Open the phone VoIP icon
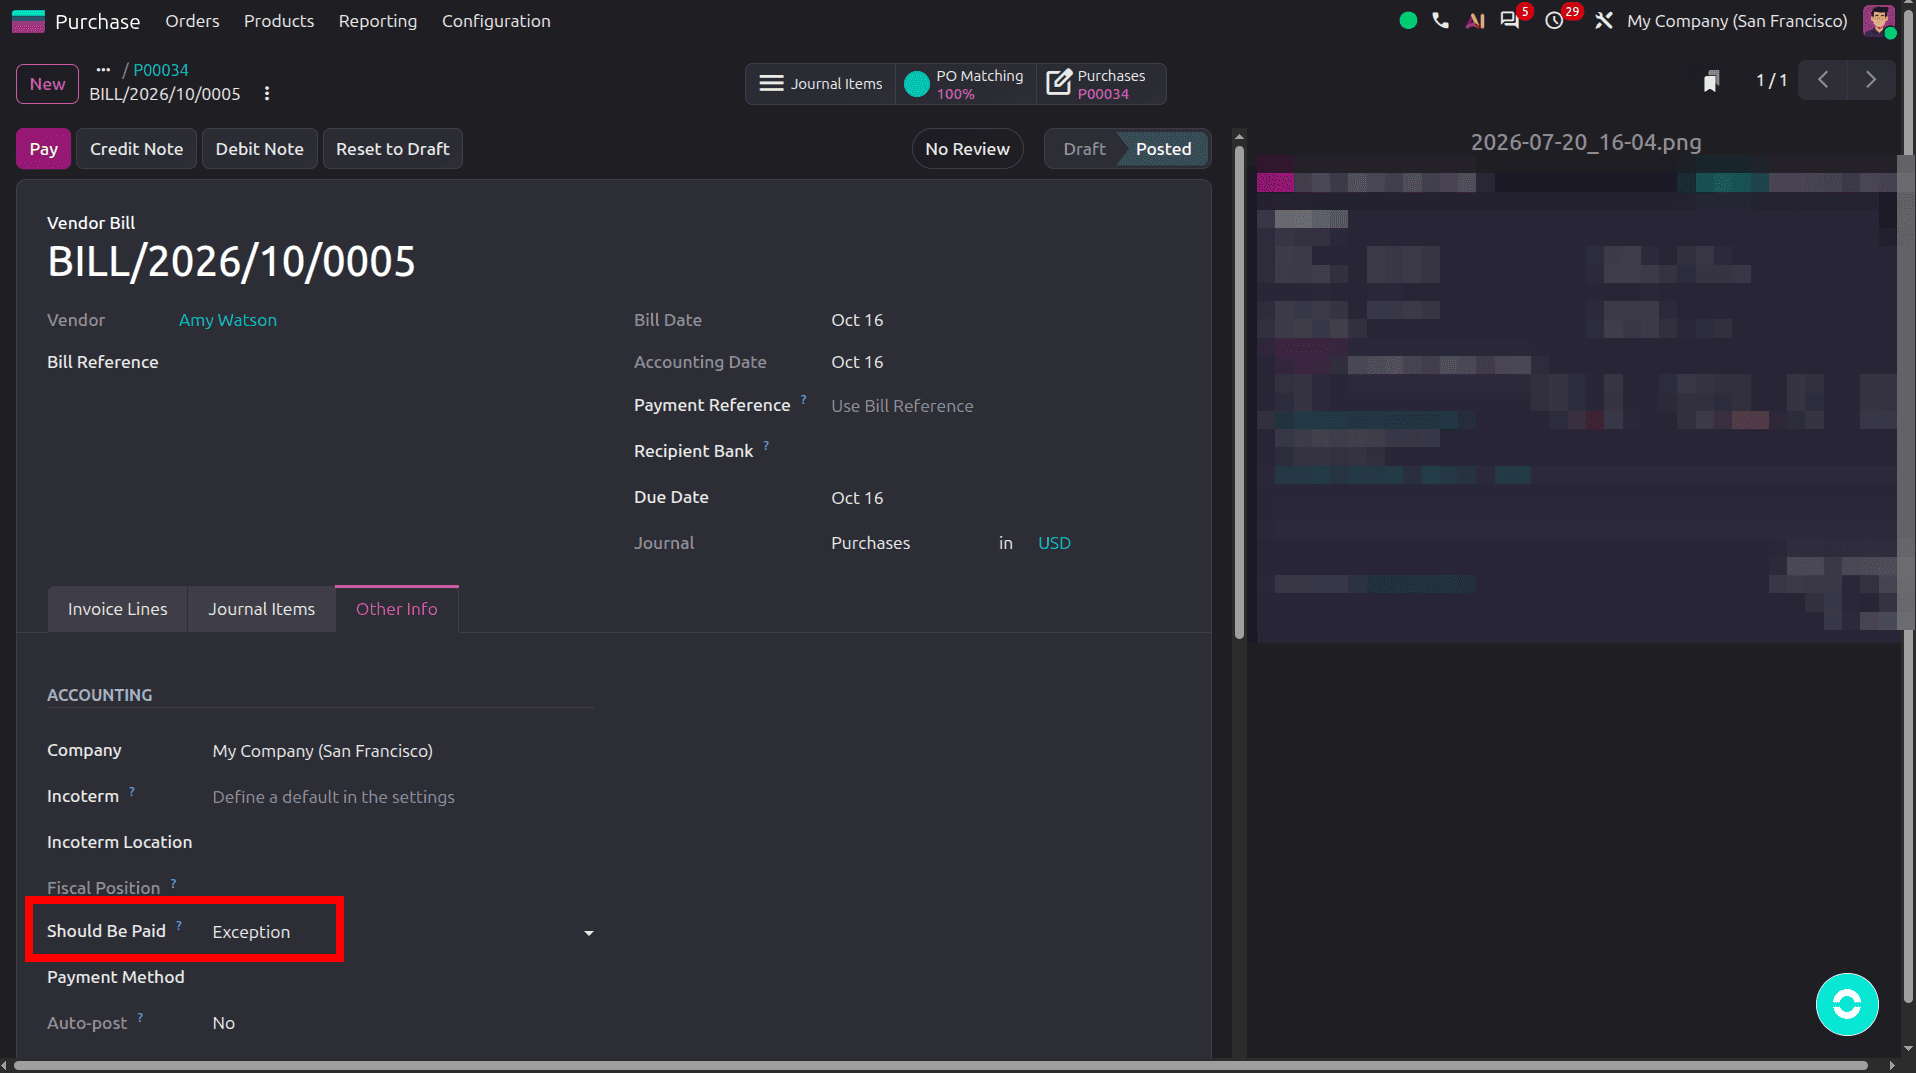 coord(1440,21)
